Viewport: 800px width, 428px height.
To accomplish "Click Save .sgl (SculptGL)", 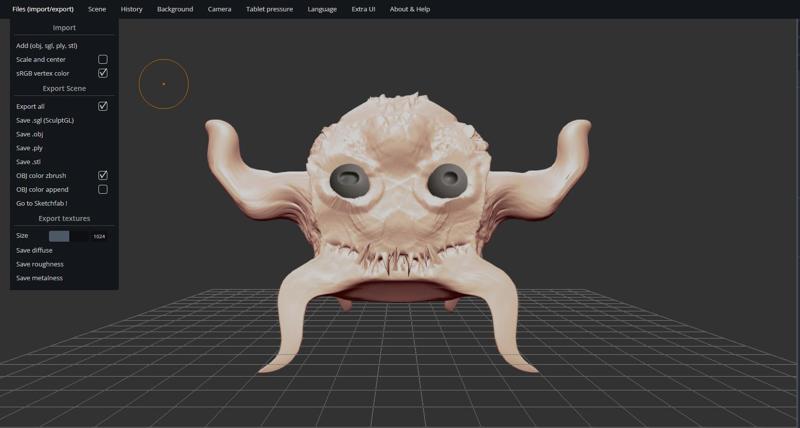I will pyautogui.click(x=45, y=120).
